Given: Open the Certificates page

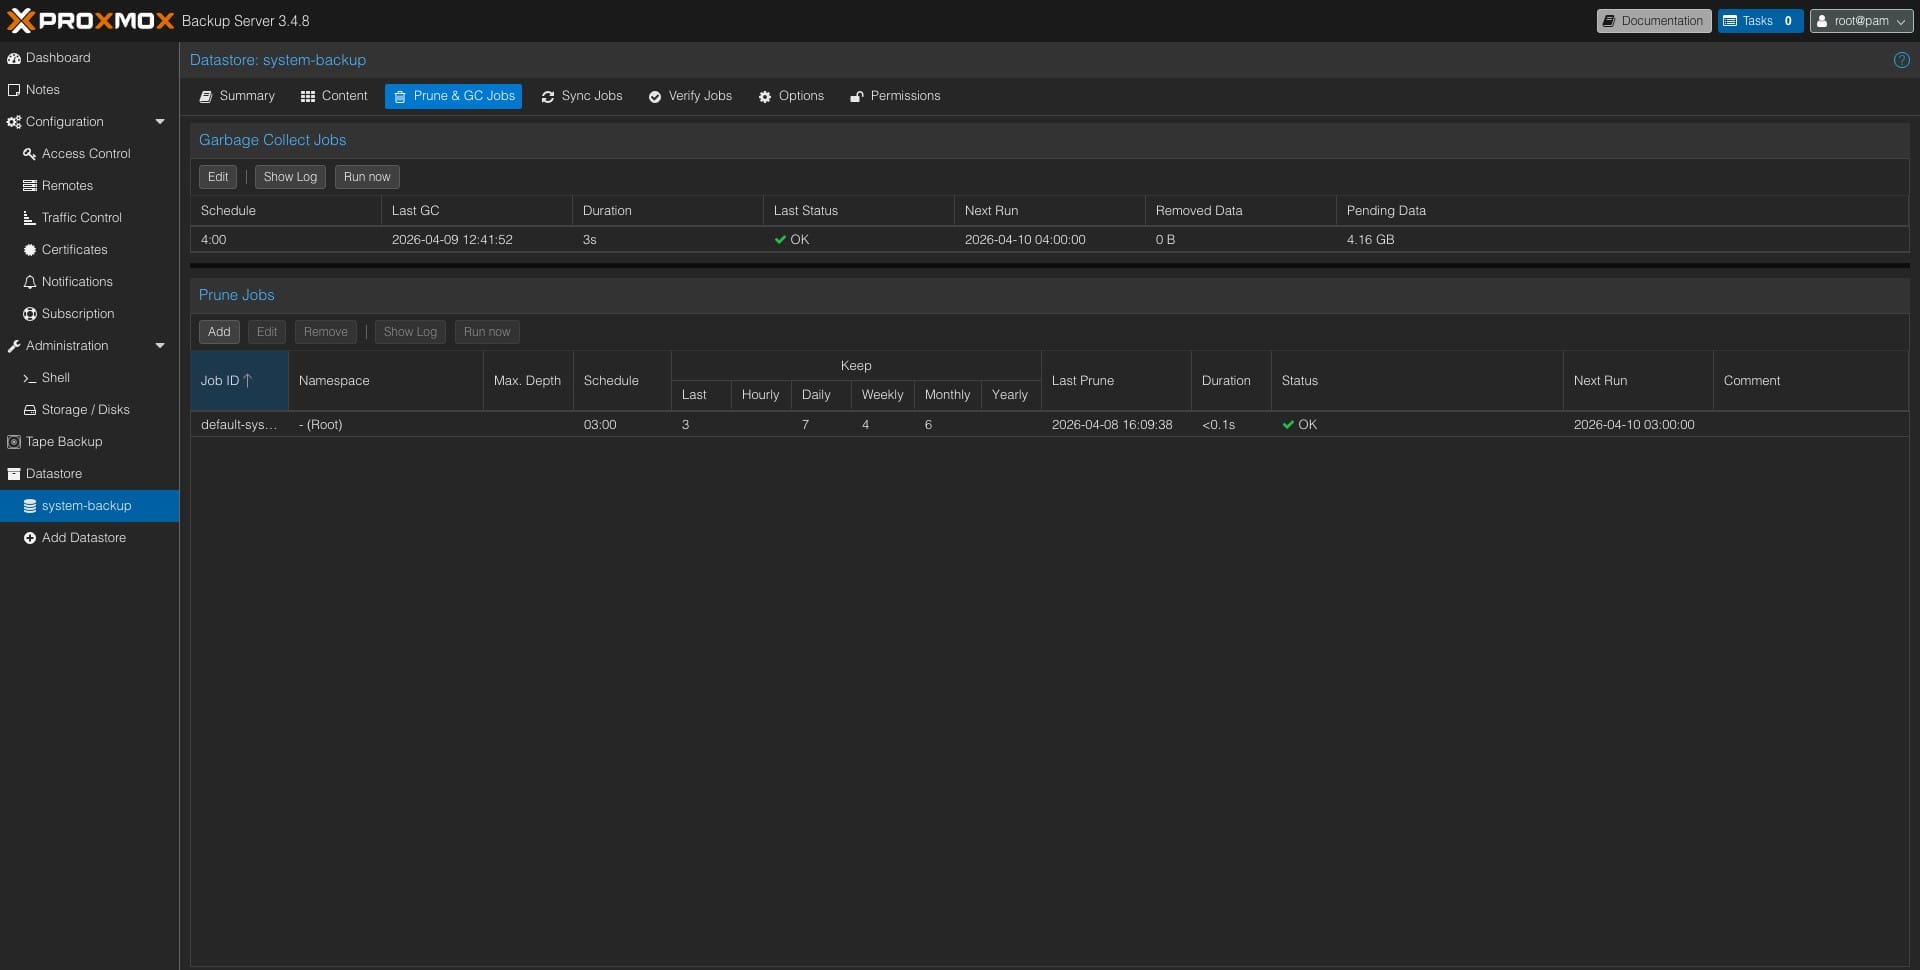Looking at the screenshot, I should [x=74, y=250].
